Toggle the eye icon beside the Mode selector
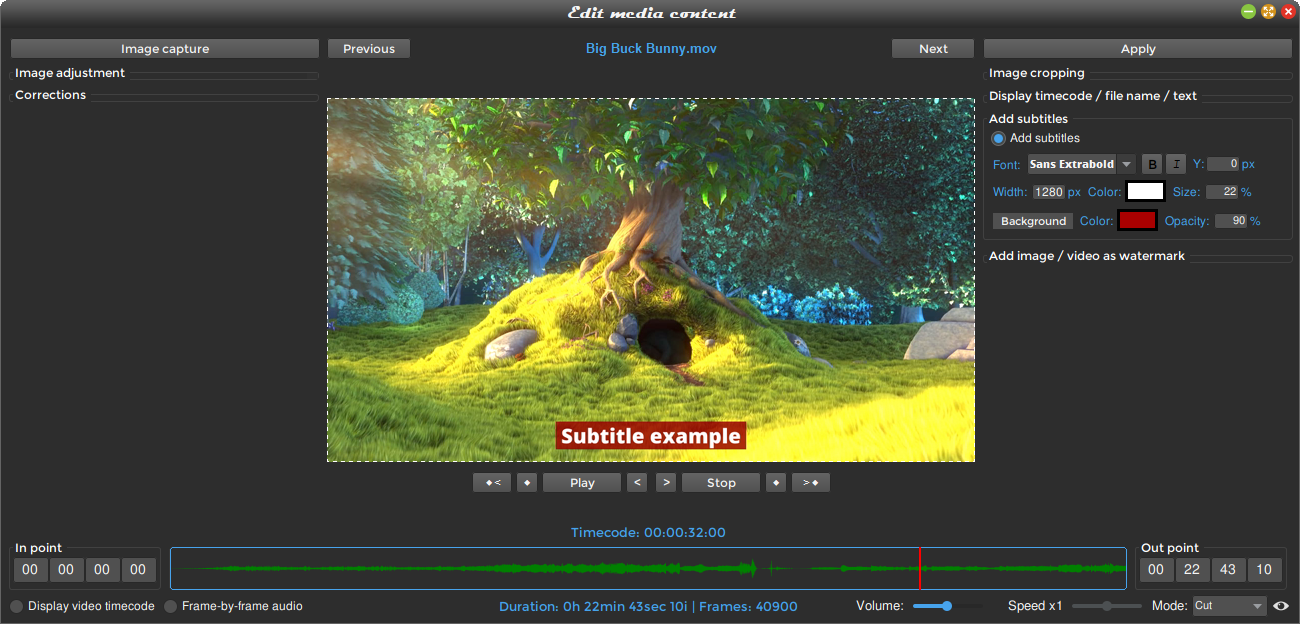 click(1283, 605)
